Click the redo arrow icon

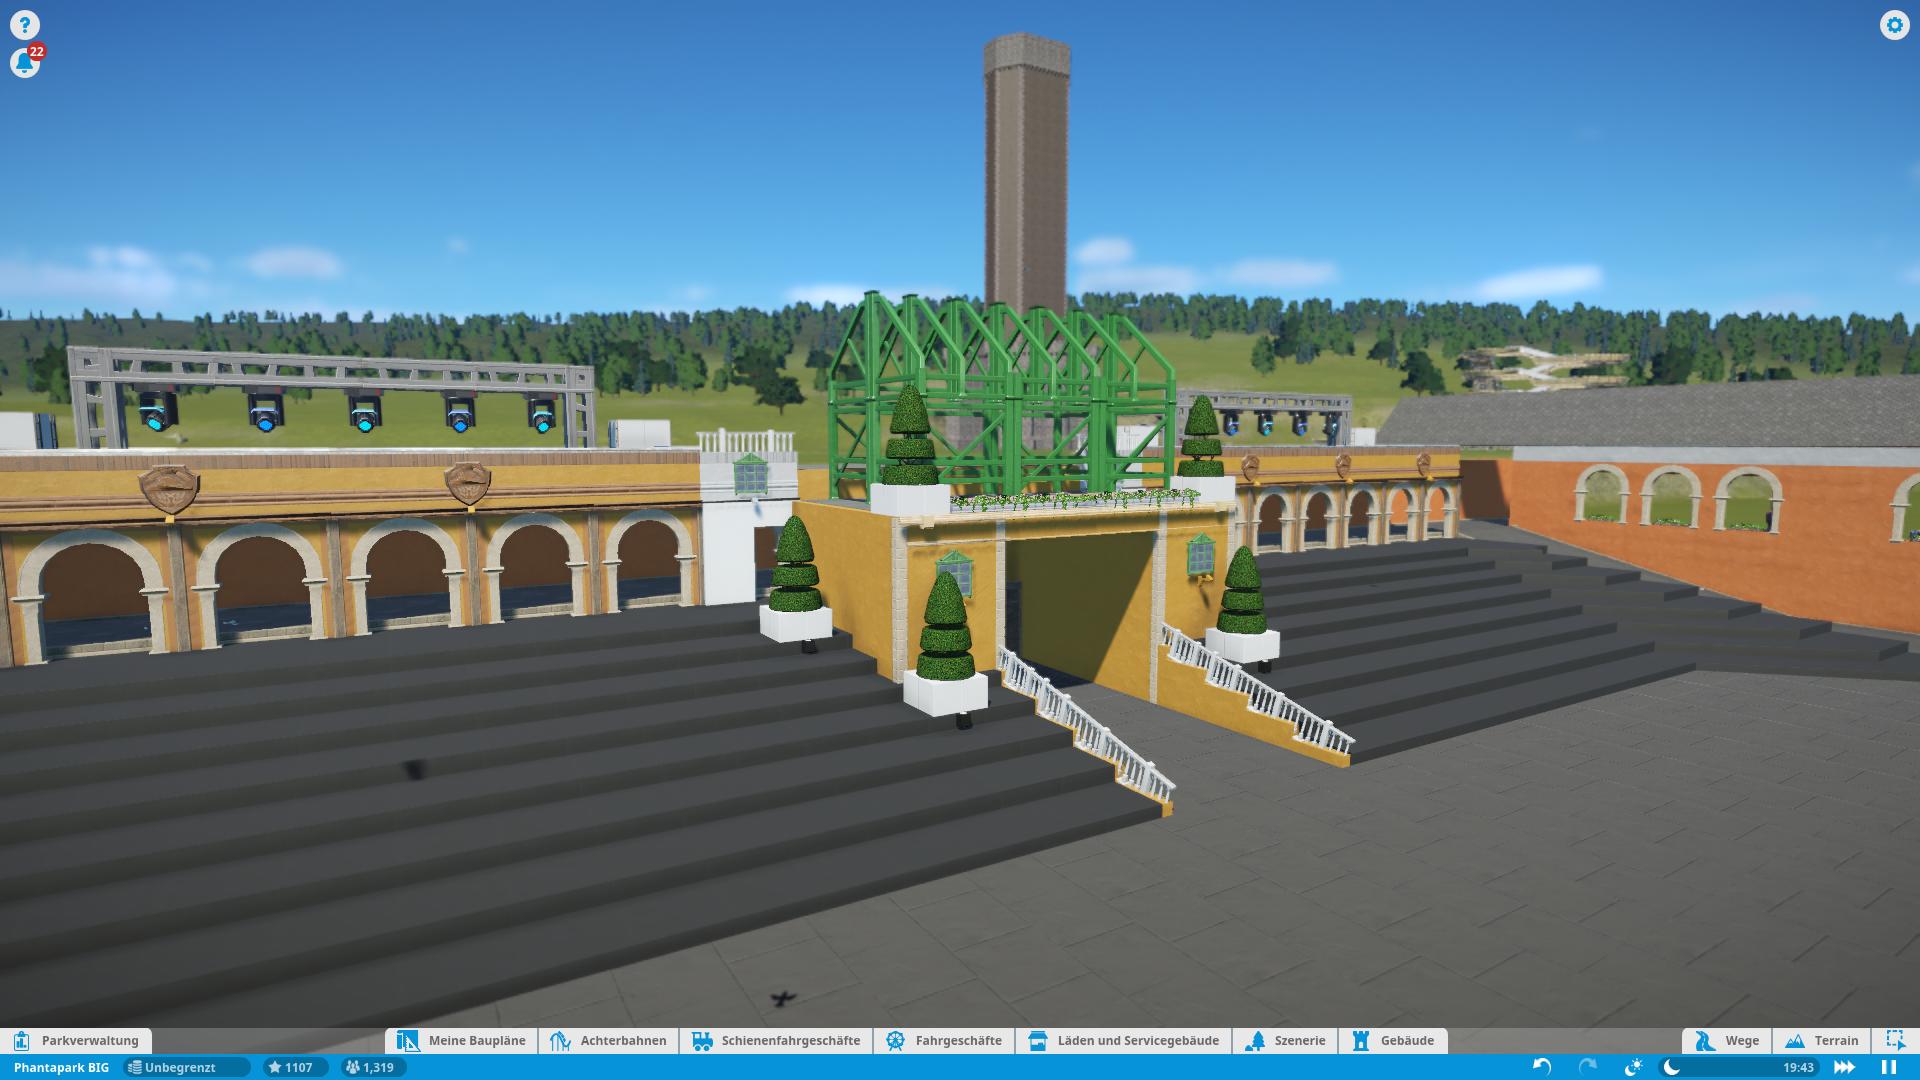[1587, 1067]
